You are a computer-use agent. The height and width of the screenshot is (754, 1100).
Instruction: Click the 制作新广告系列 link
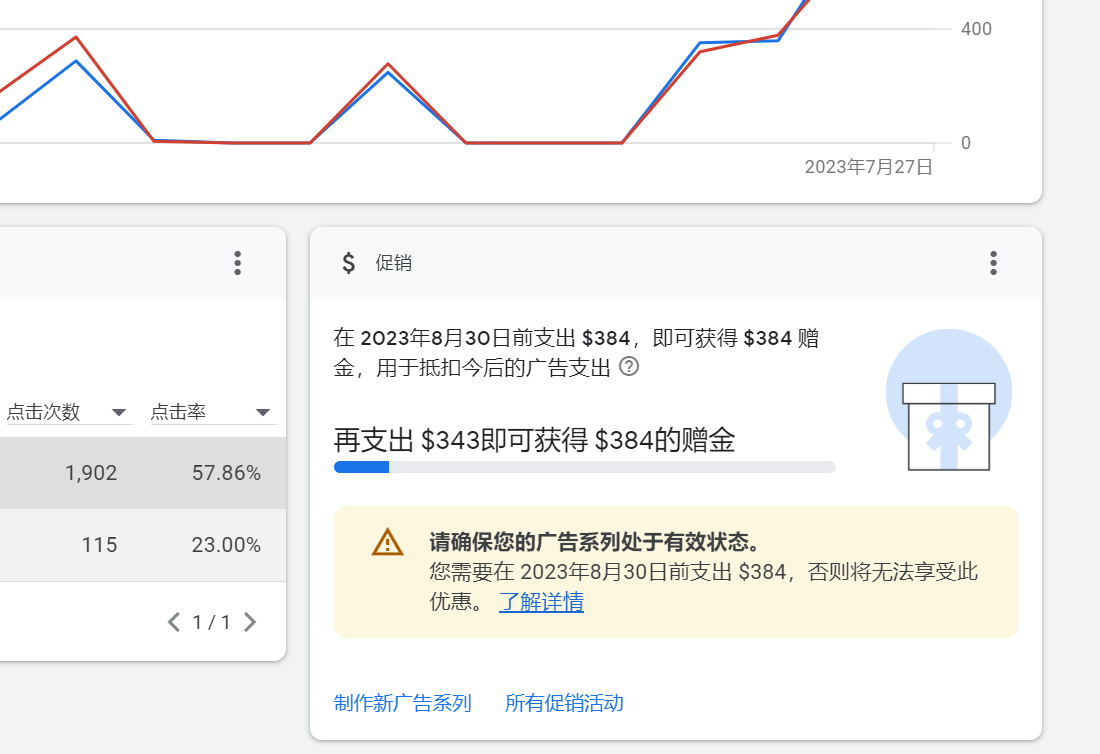pyautogui.click(x=402, y=703)
